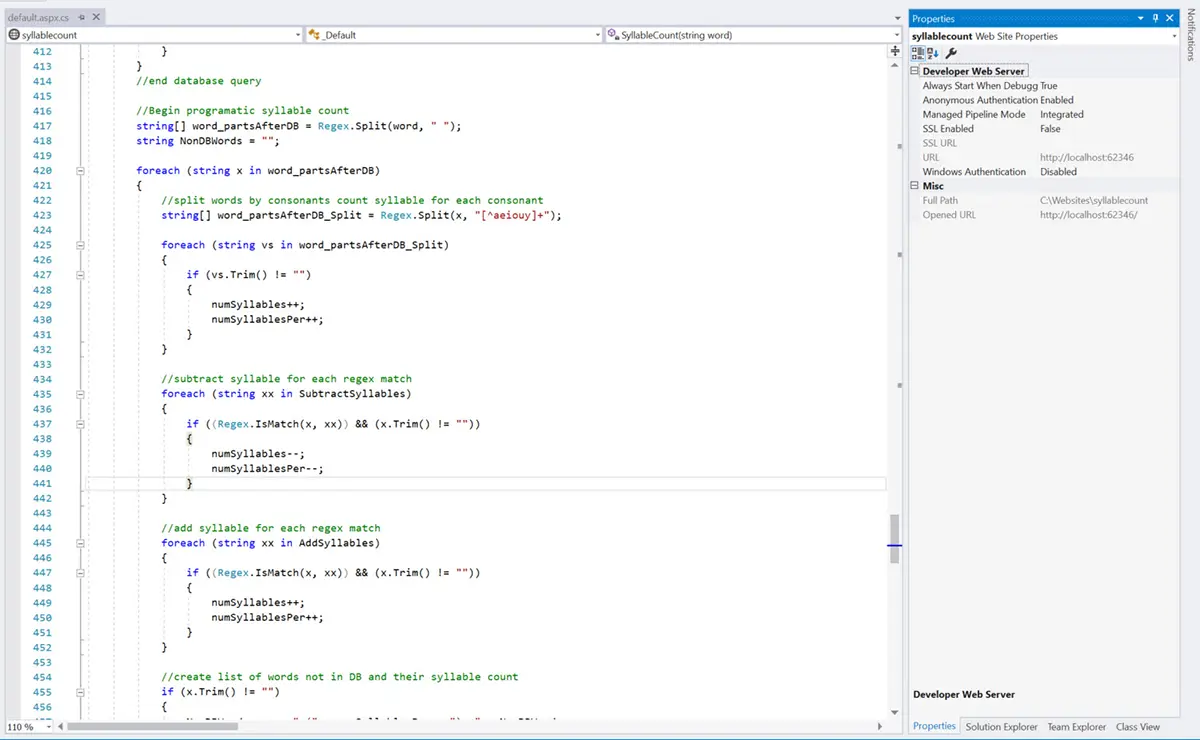Close the default.aspx.cs tab

tap(95, 18)
